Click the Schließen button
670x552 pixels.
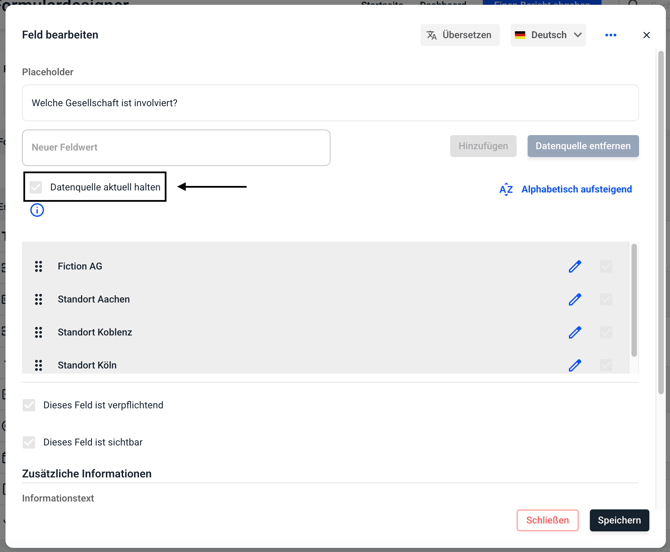(x=548, y=520)
